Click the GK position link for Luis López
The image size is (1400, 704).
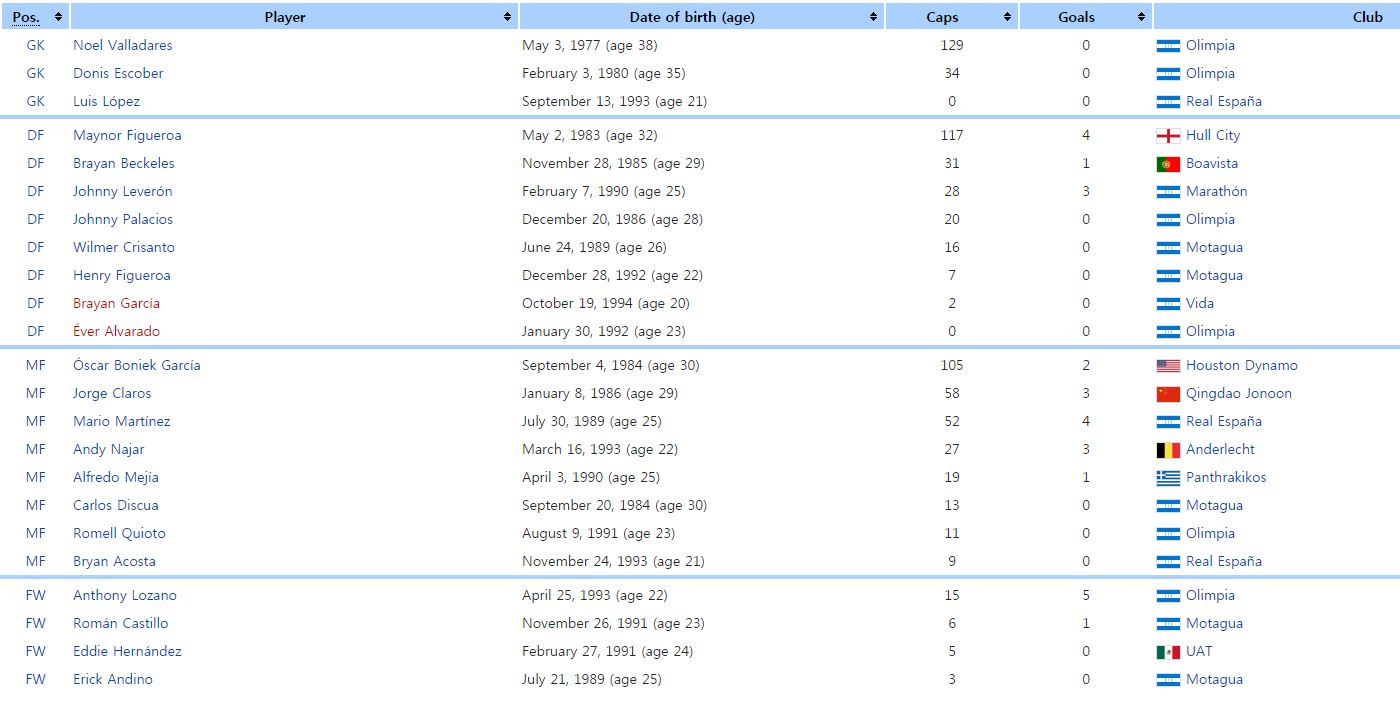click(x=36, y=101)
